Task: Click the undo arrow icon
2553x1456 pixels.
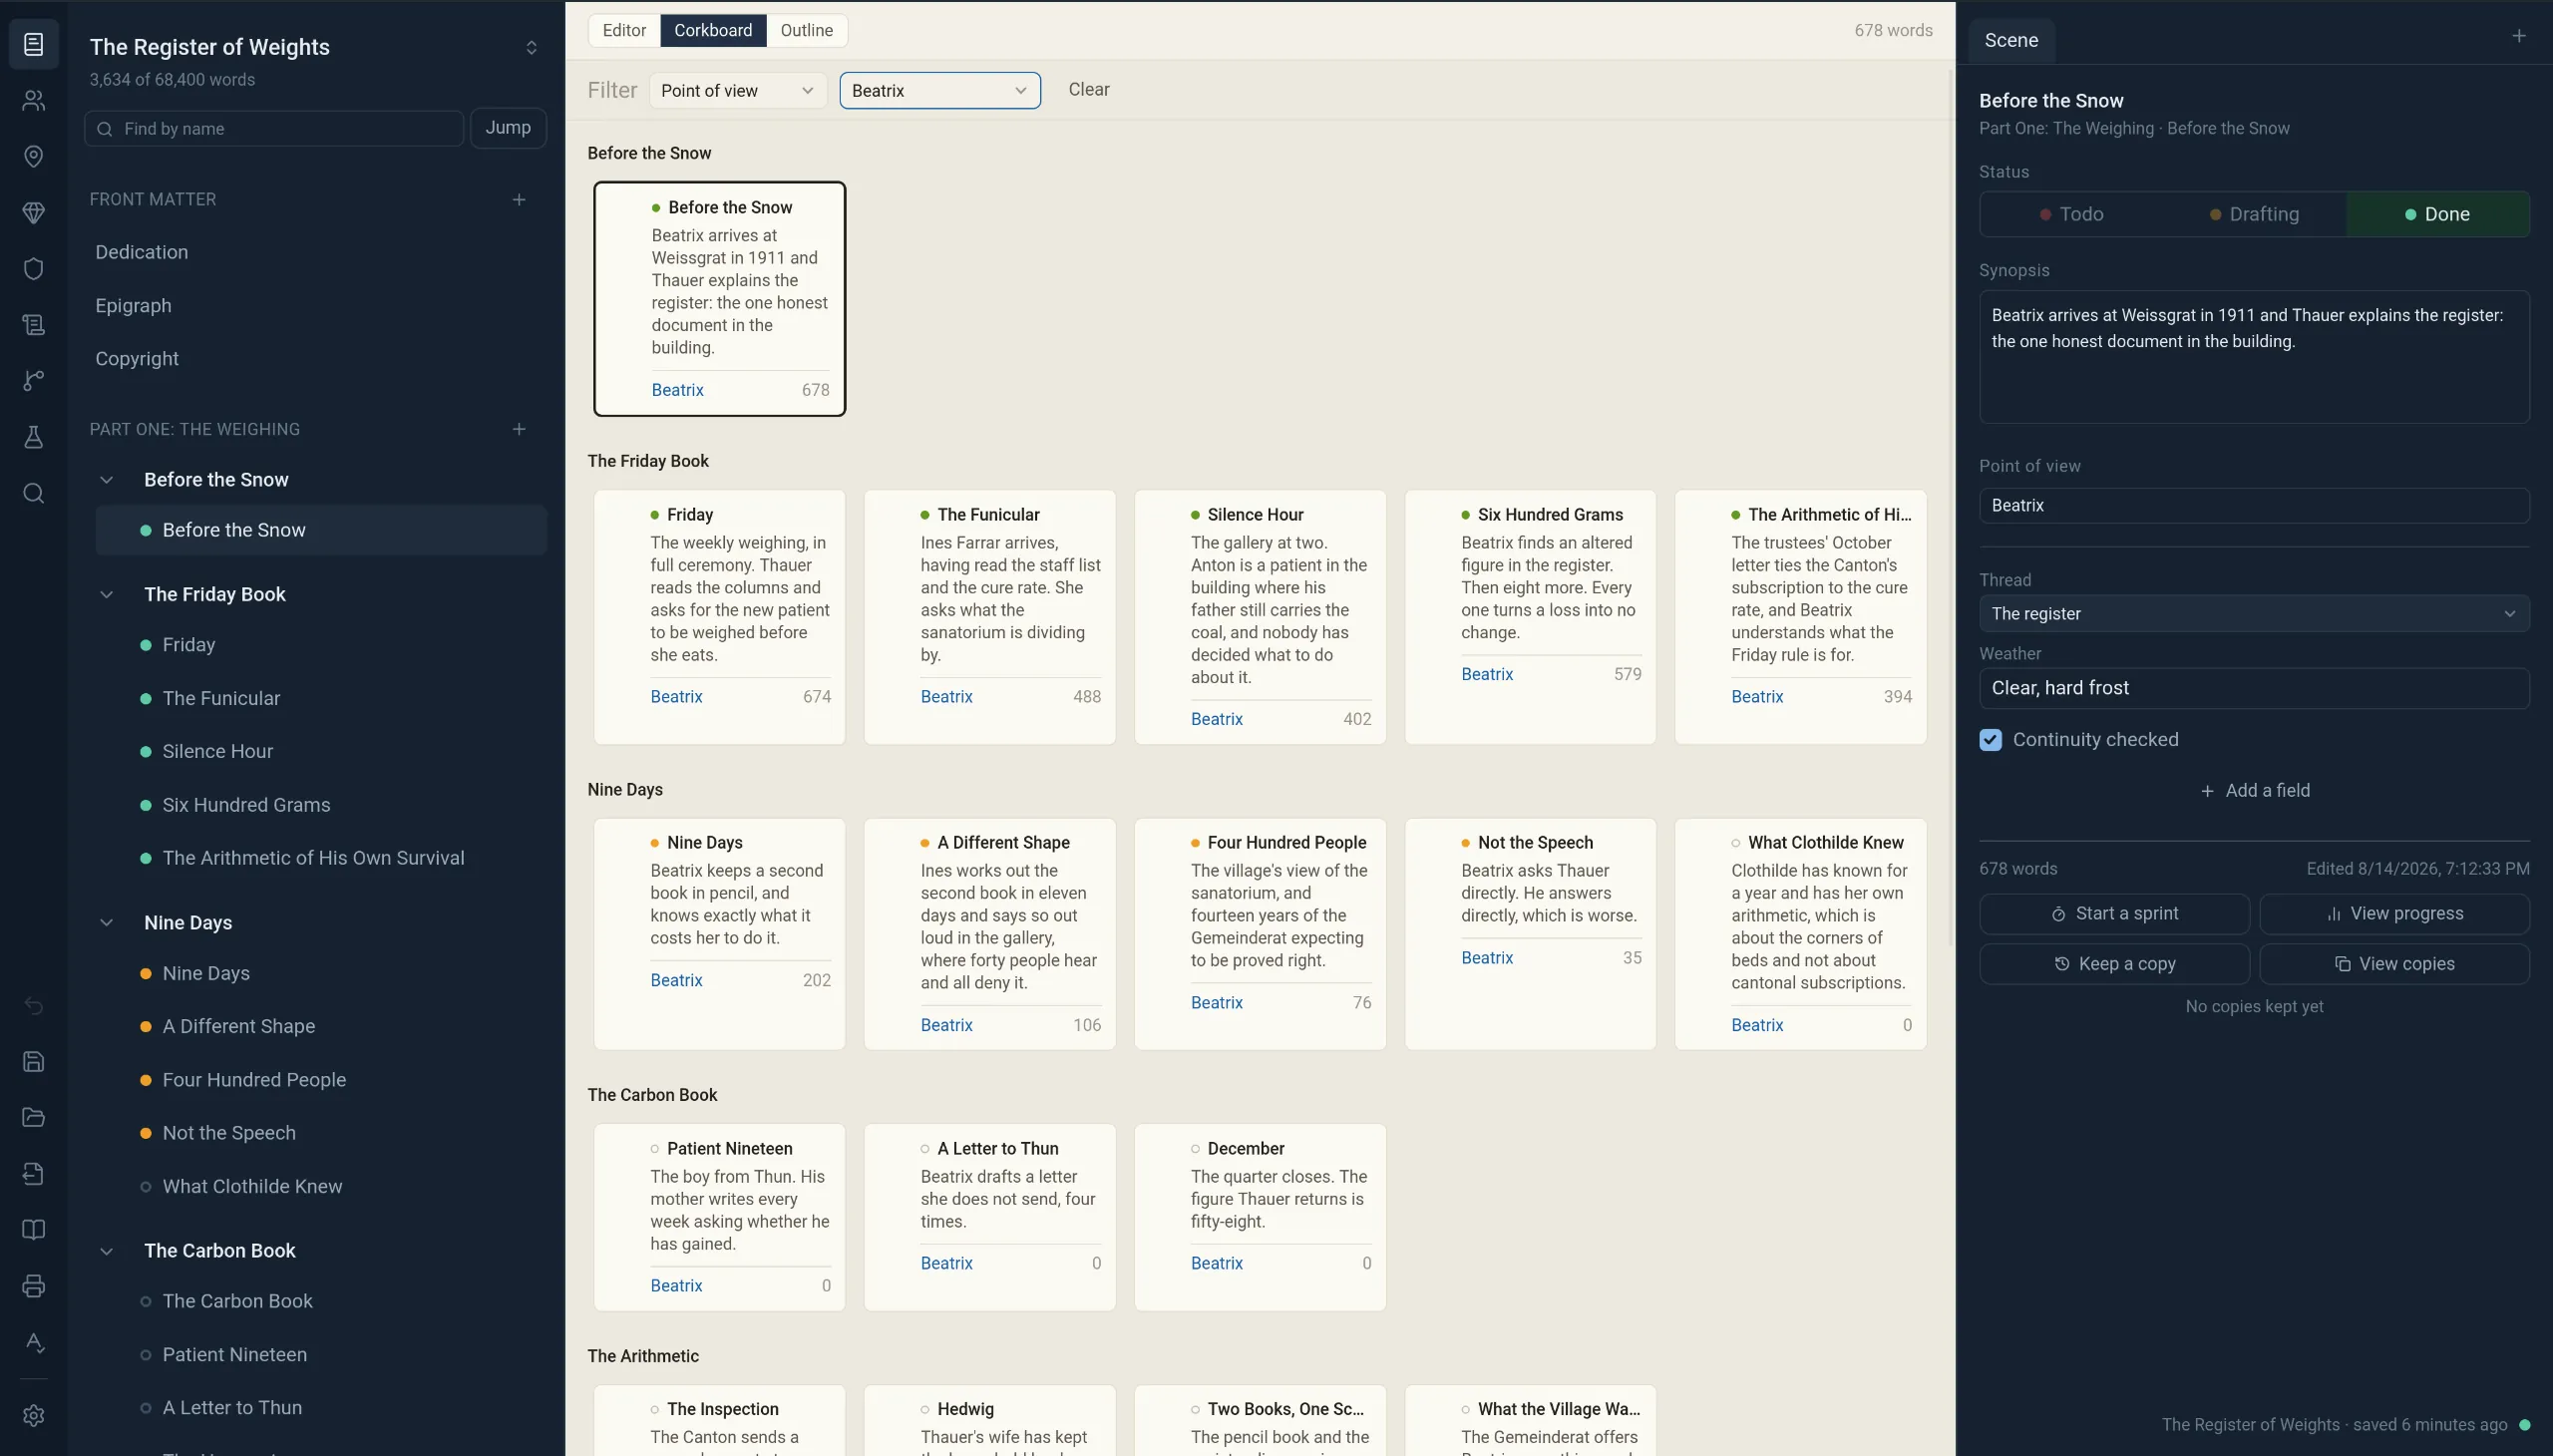Action: coord(33,1005)
